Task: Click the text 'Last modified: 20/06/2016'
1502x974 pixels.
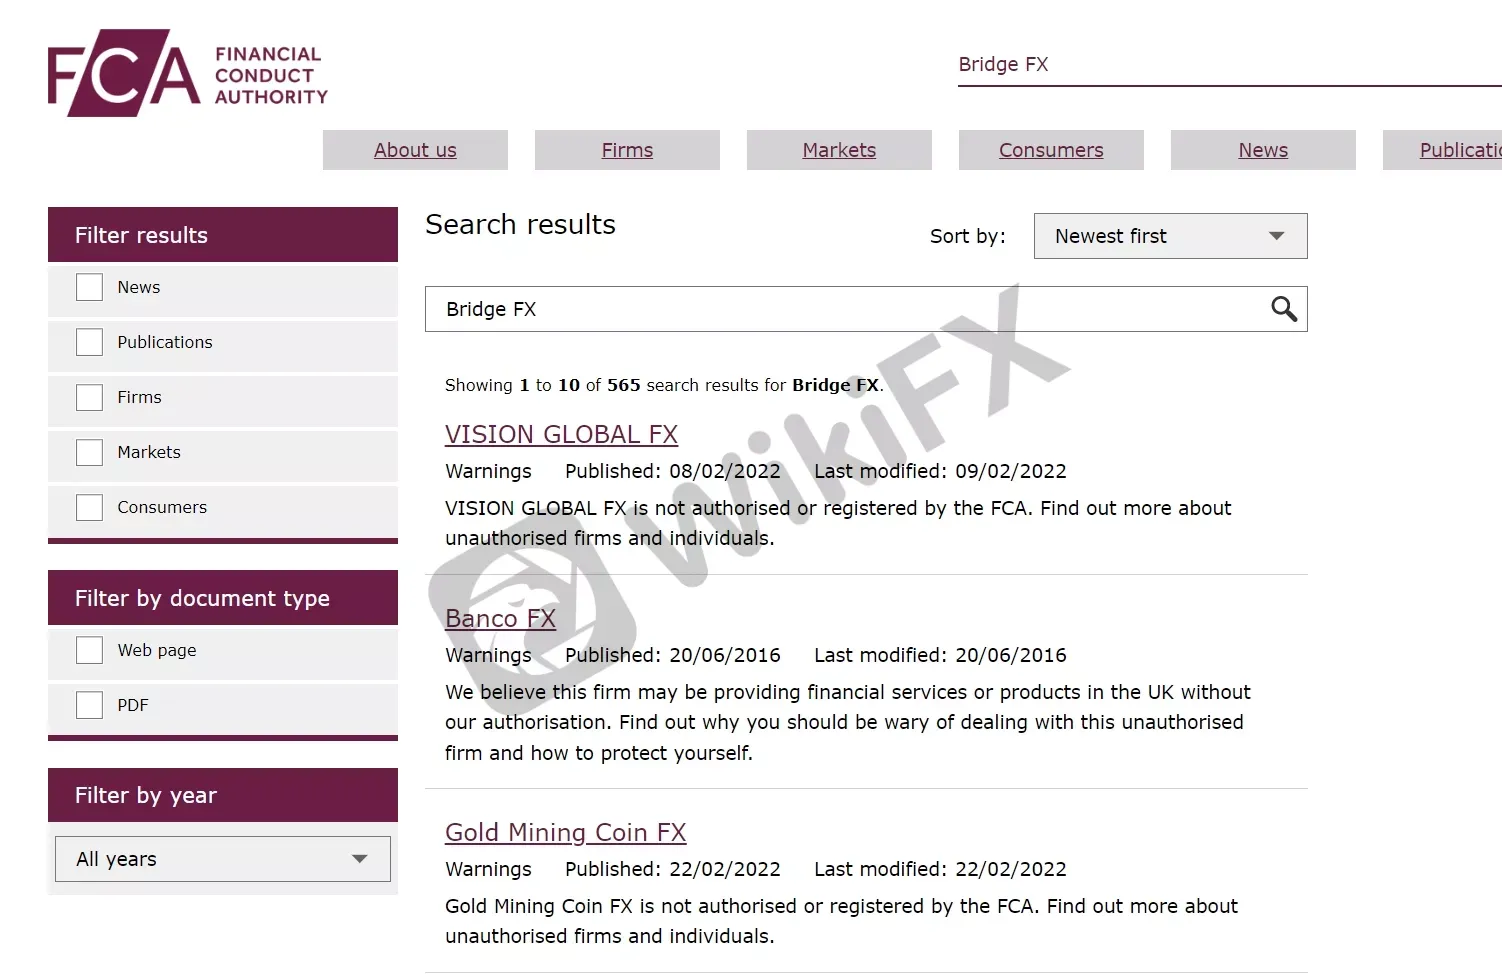Action: (x=940, y=655)
